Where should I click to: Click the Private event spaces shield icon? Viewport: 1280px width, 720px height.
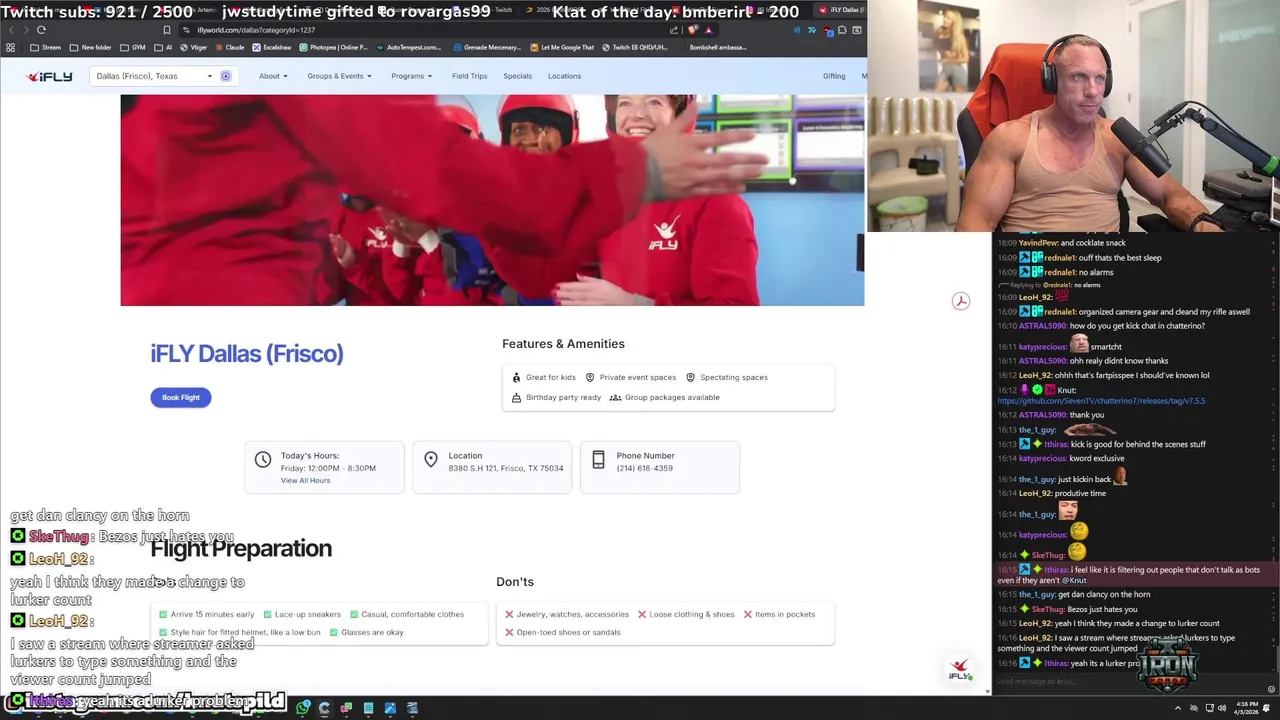click(x=590, y=377)
